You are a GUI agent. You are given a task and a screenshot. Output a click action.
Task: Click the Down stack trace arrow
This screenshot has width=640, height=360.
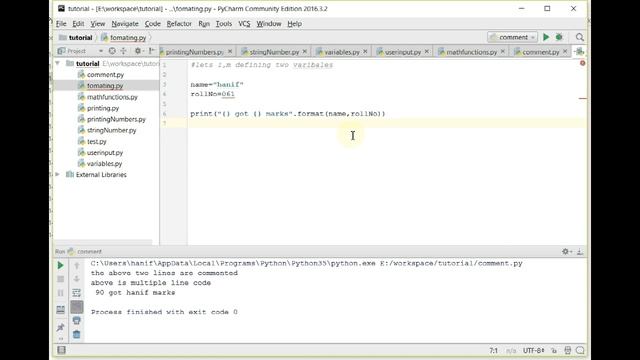[77, 279]
